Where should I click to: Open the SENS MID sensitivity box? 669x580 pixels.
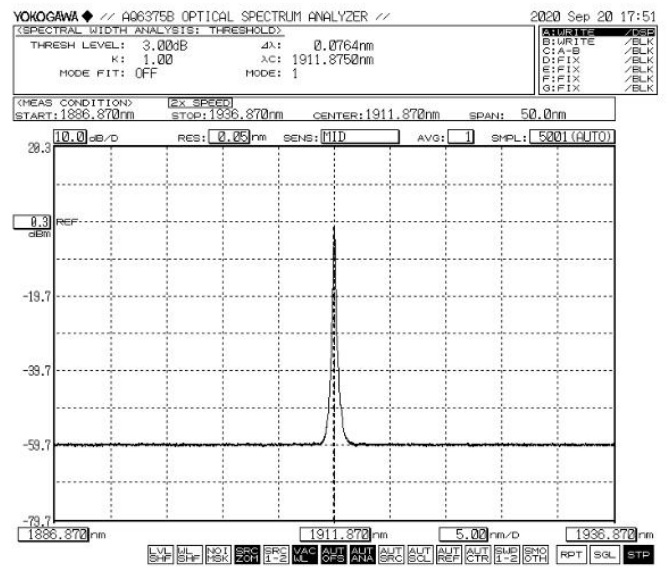tap(360, 137)
